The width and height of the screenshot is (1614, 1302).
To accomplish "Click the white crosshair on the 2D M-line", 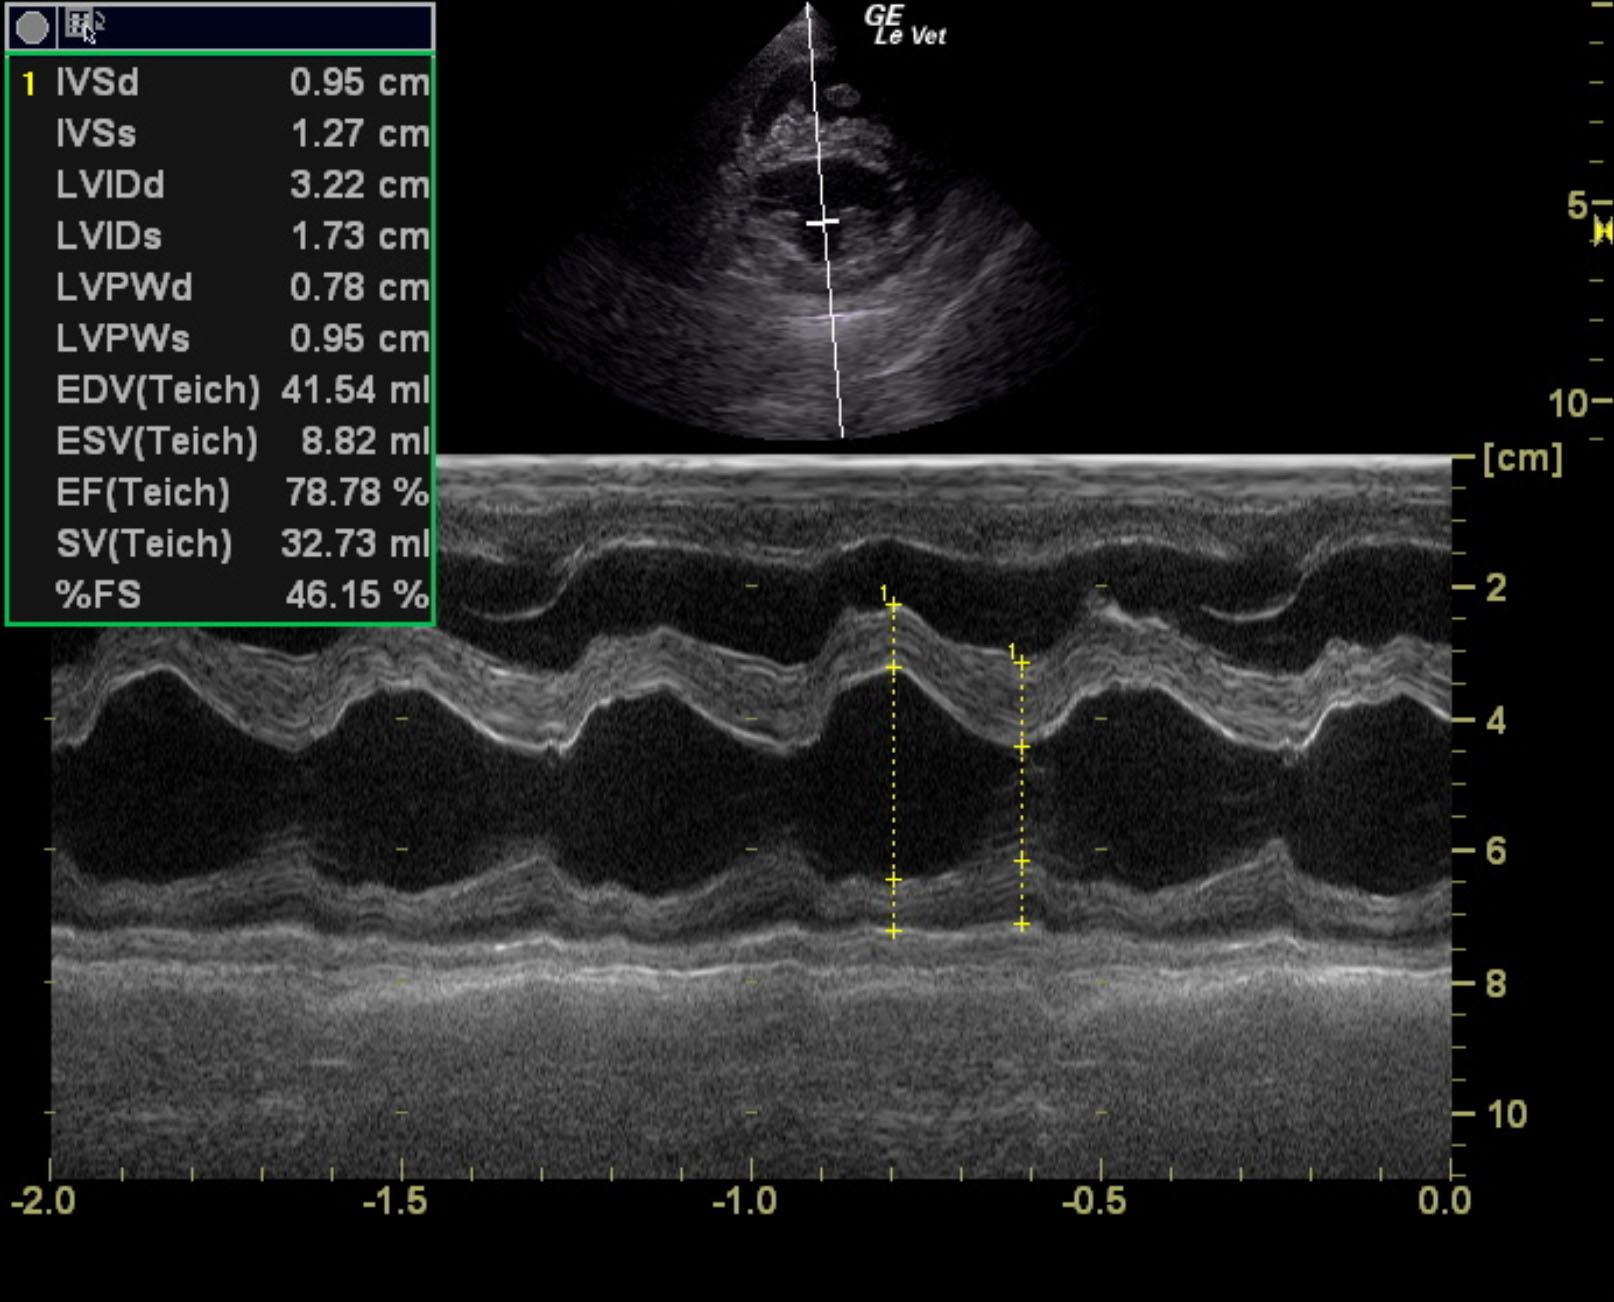I will pyautogui.click(x=822, y=222).
